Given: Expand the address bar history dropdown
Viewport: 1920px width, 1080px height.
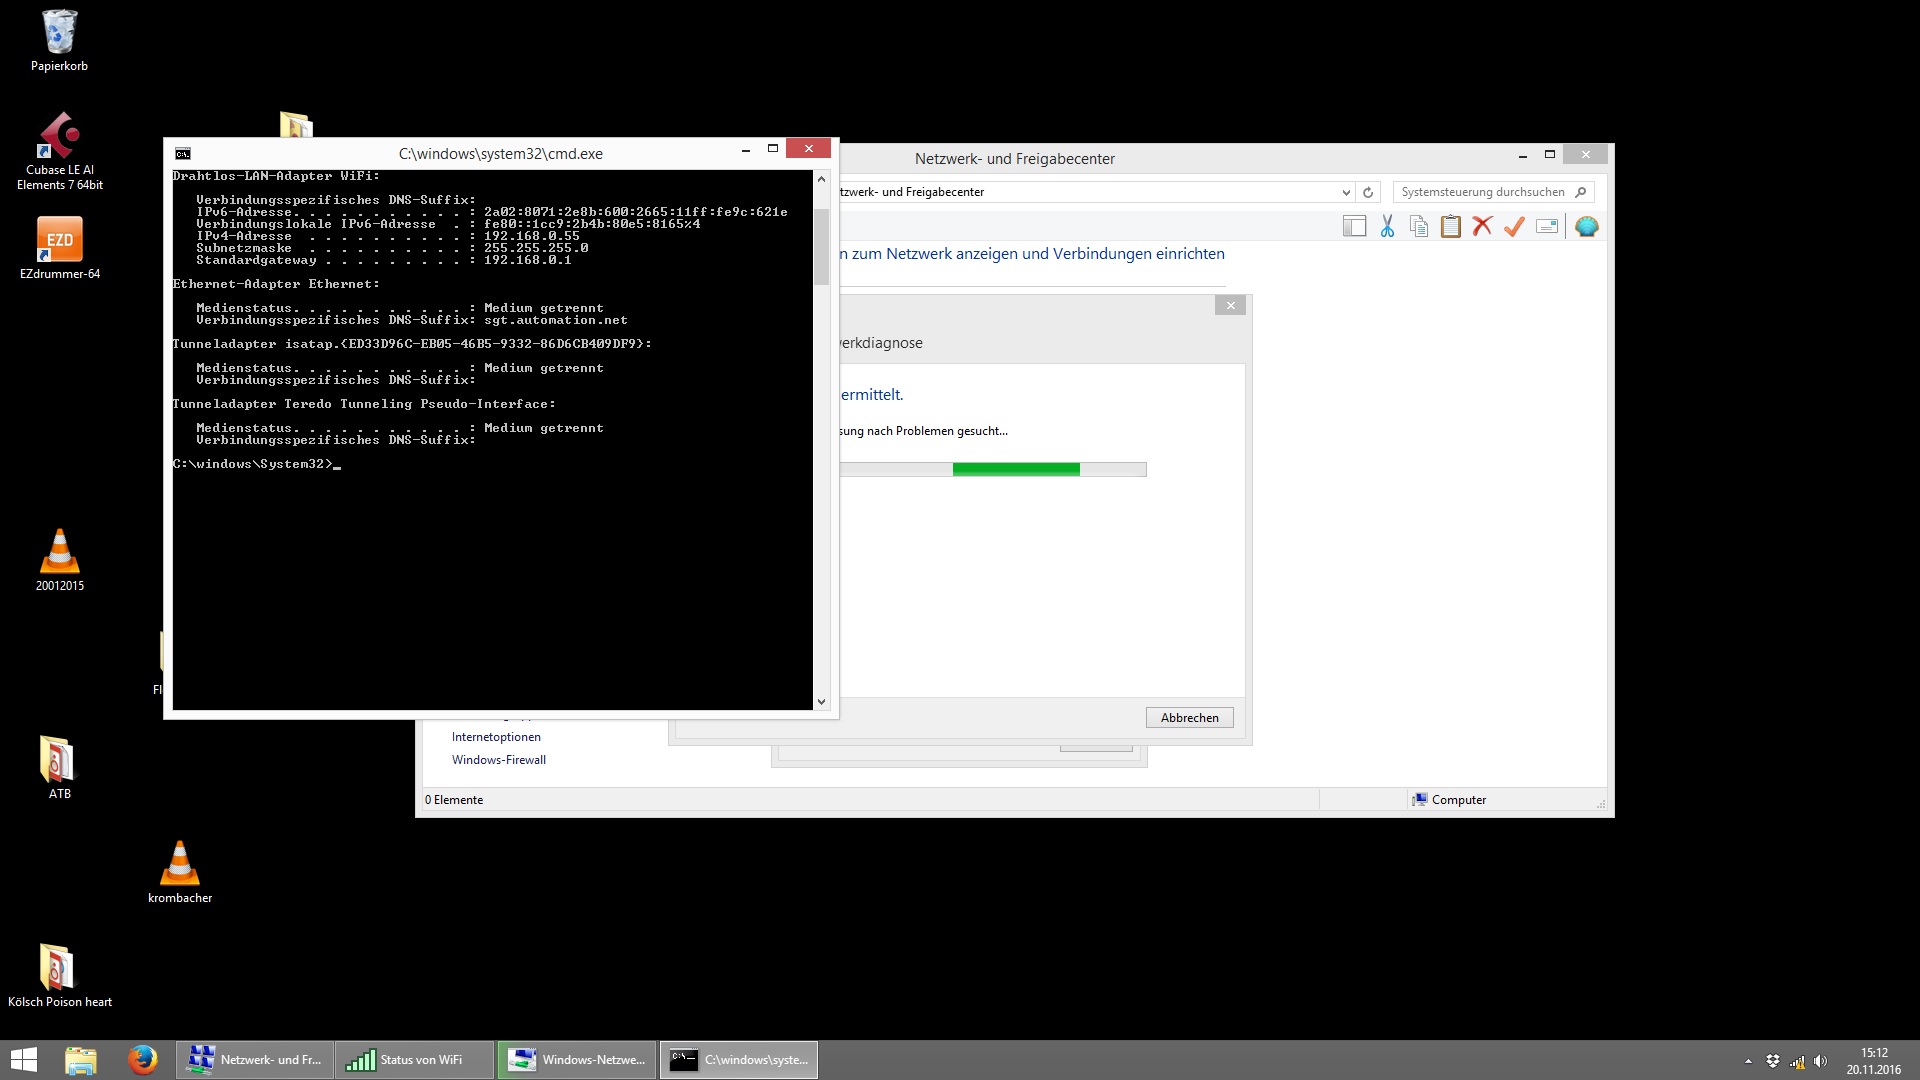Looking at the screenshot, I should [x=1346, y=192].
